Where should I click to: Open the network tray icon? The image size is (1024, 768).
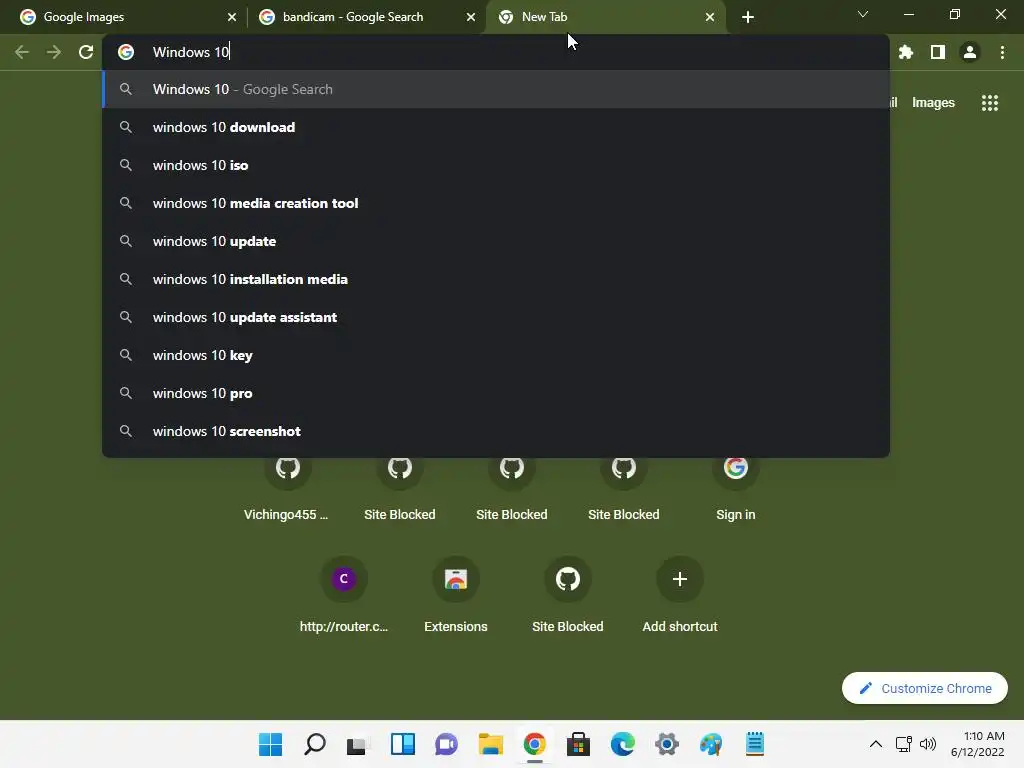click(x=904, y=744)
